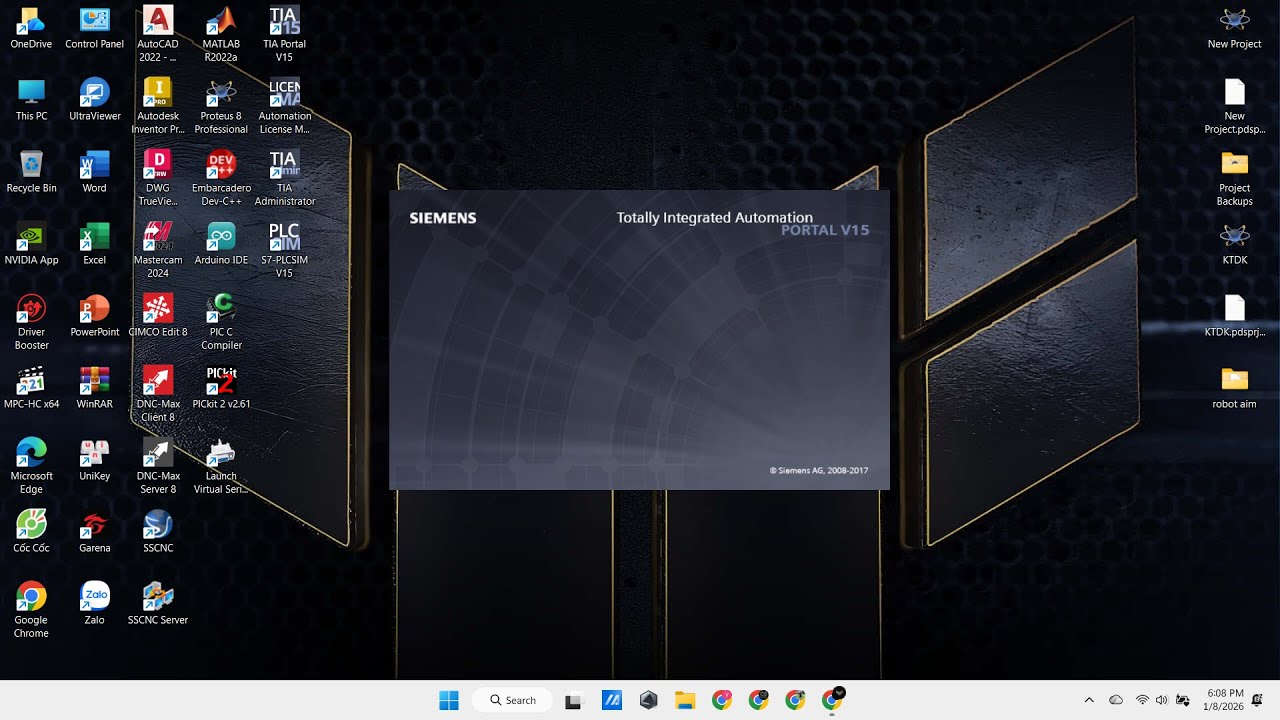Screen dimensions: 1280x720
Task: Select the Control Panel desktop icon
Action: (94, 28)
